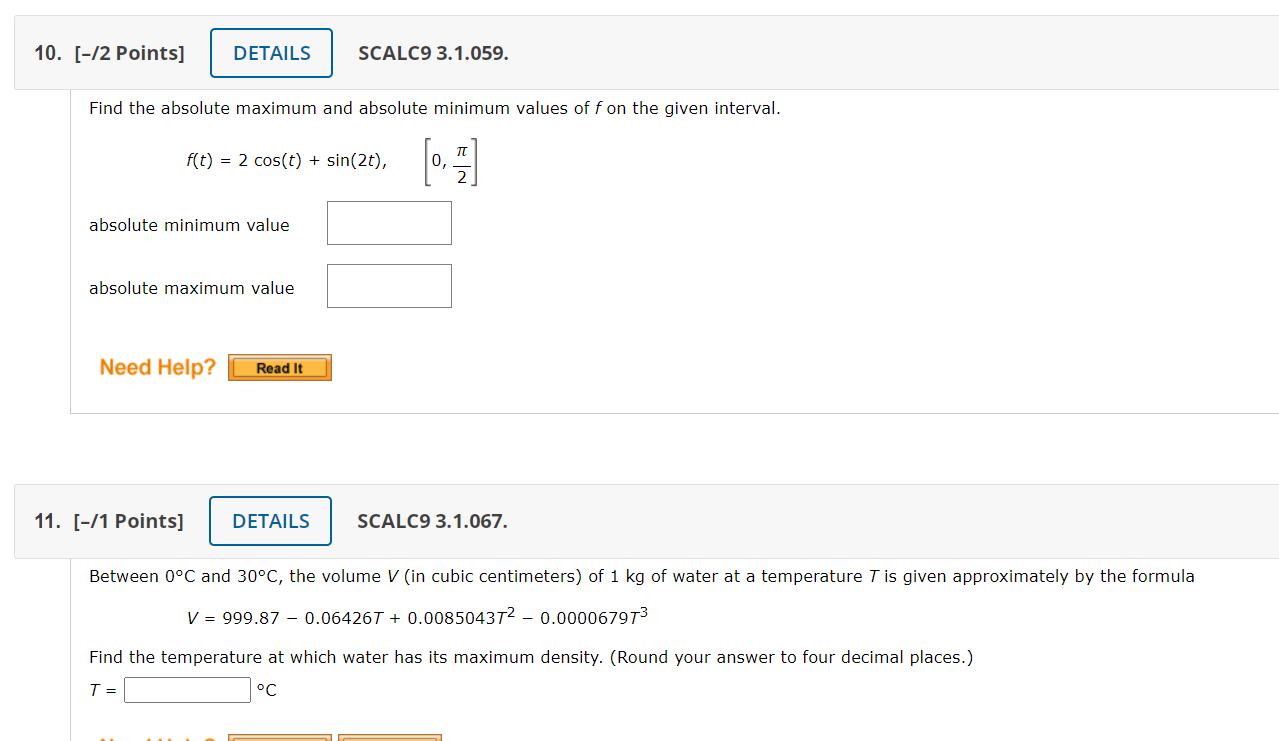Click the second orange button at page bottom
This screenshot has height=741, width=1279.
click(x=389, y=737)
